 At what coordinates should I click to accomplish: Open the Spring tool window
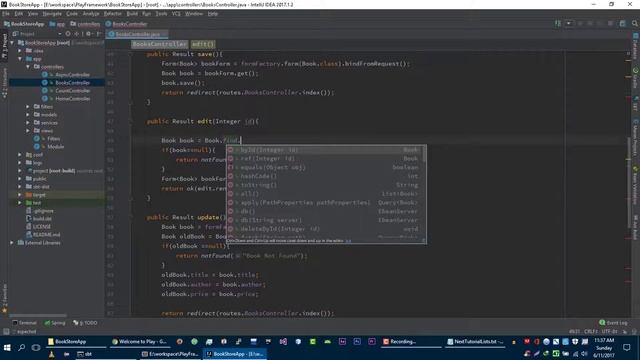(55, 323)
